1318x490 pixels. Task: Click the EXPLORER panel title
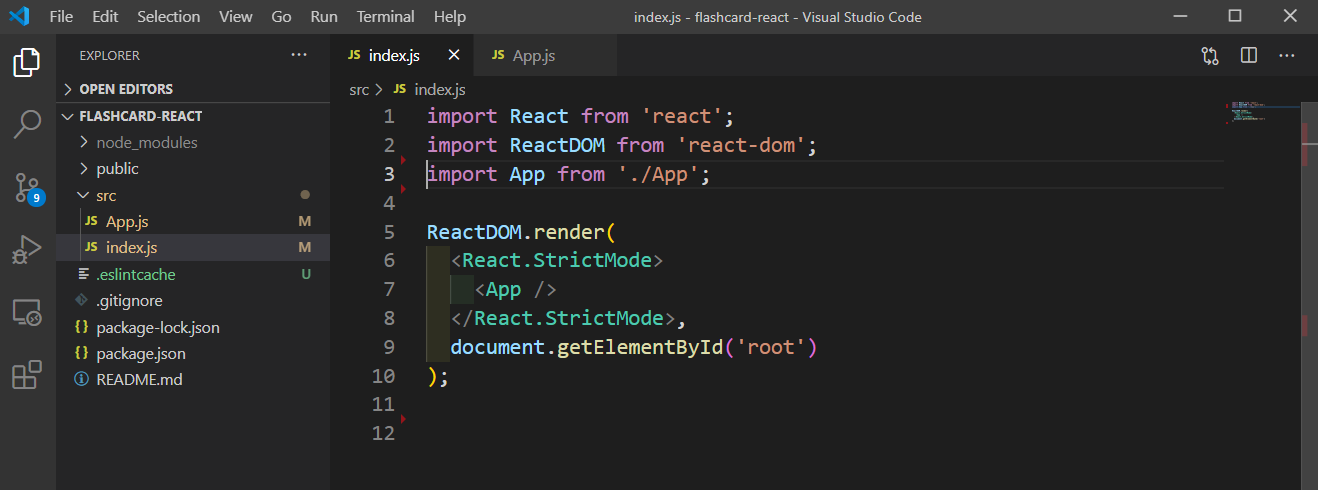tap(110, 55)
